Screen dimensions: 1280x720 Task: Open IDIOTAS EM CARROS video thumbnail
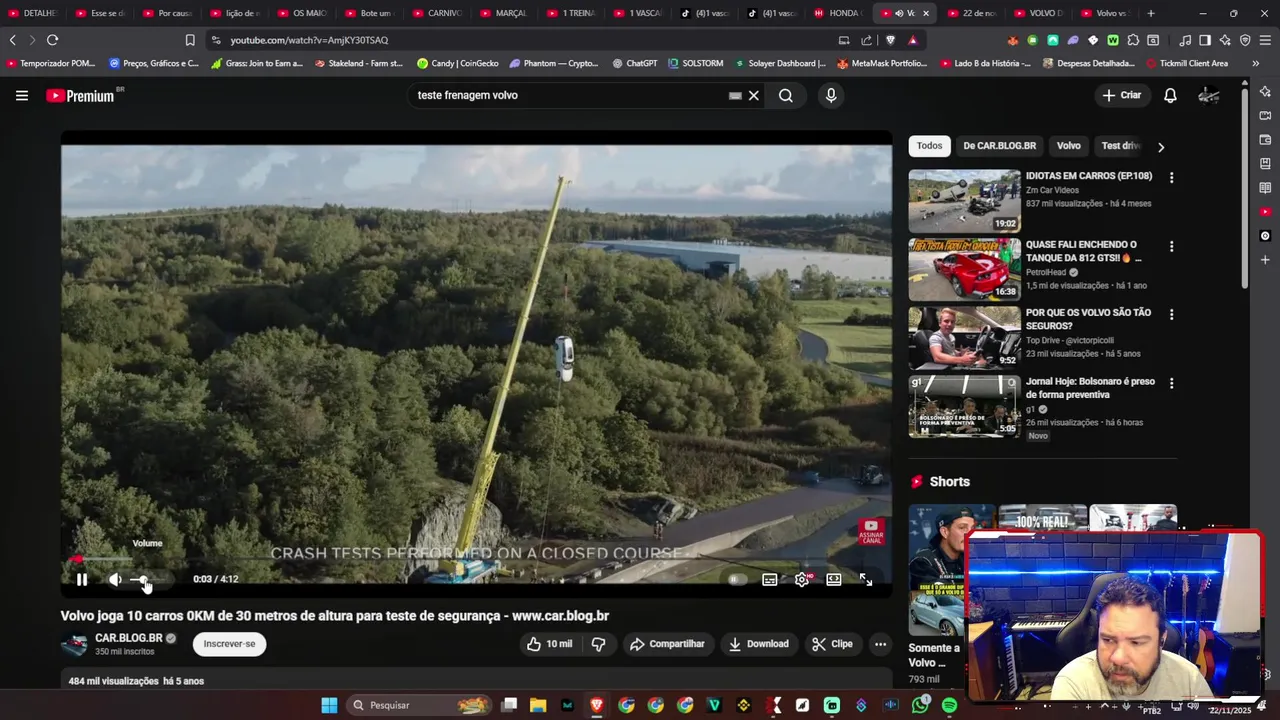pyautogui.click(x=964, y=201)
